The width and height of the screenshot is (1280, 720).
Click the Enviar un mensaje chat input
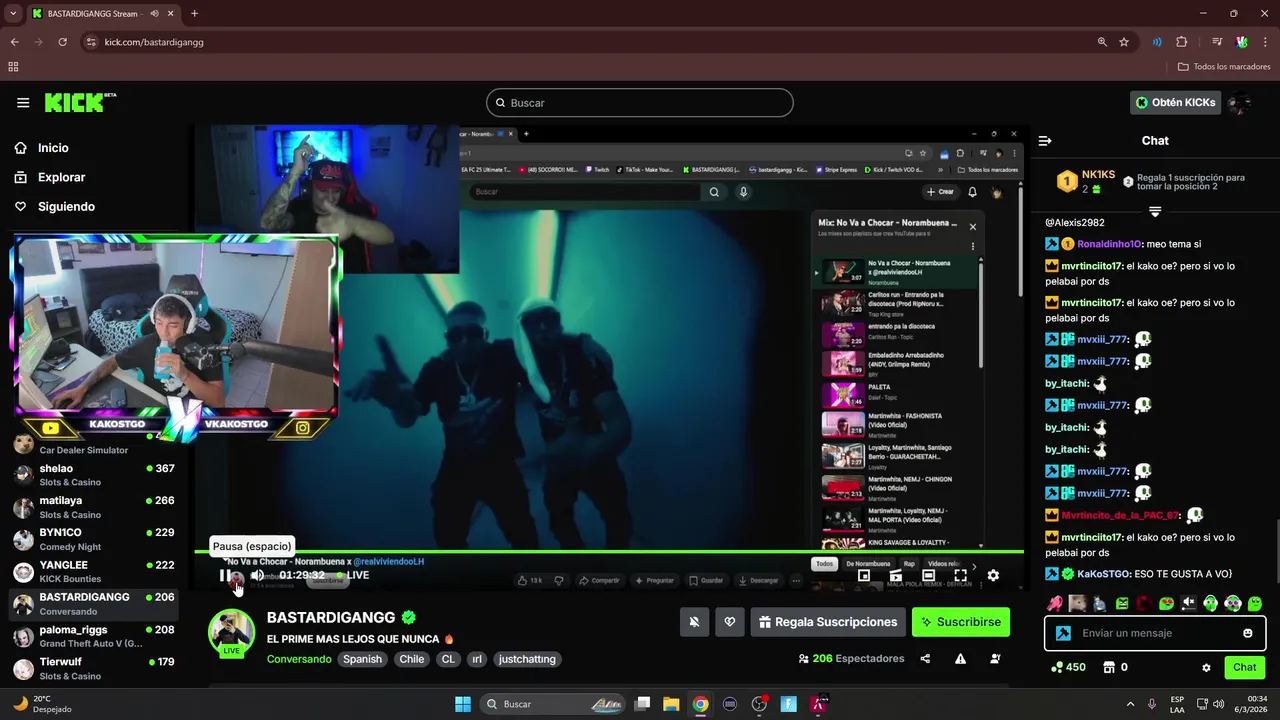(x=1155, y=633)
